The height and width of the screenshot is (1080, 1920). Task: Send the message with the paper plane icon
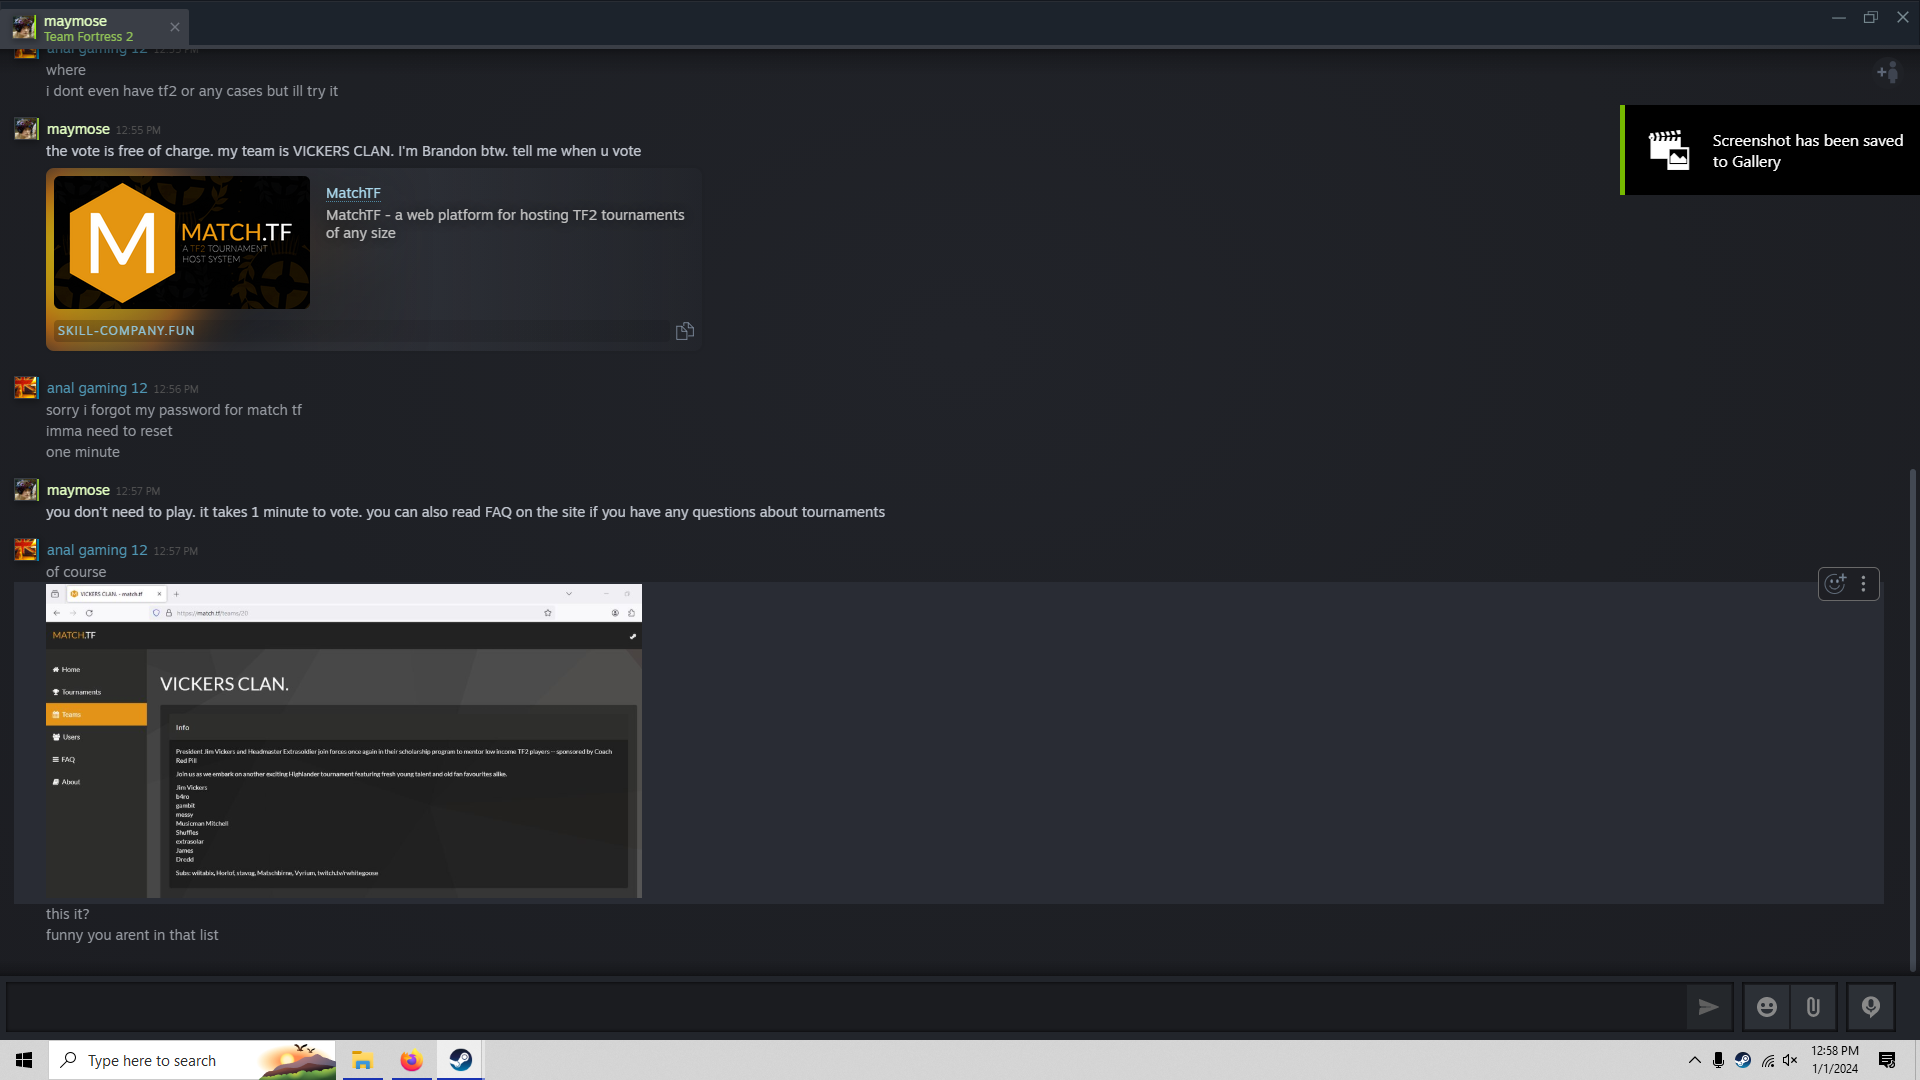[1709, 1007]
